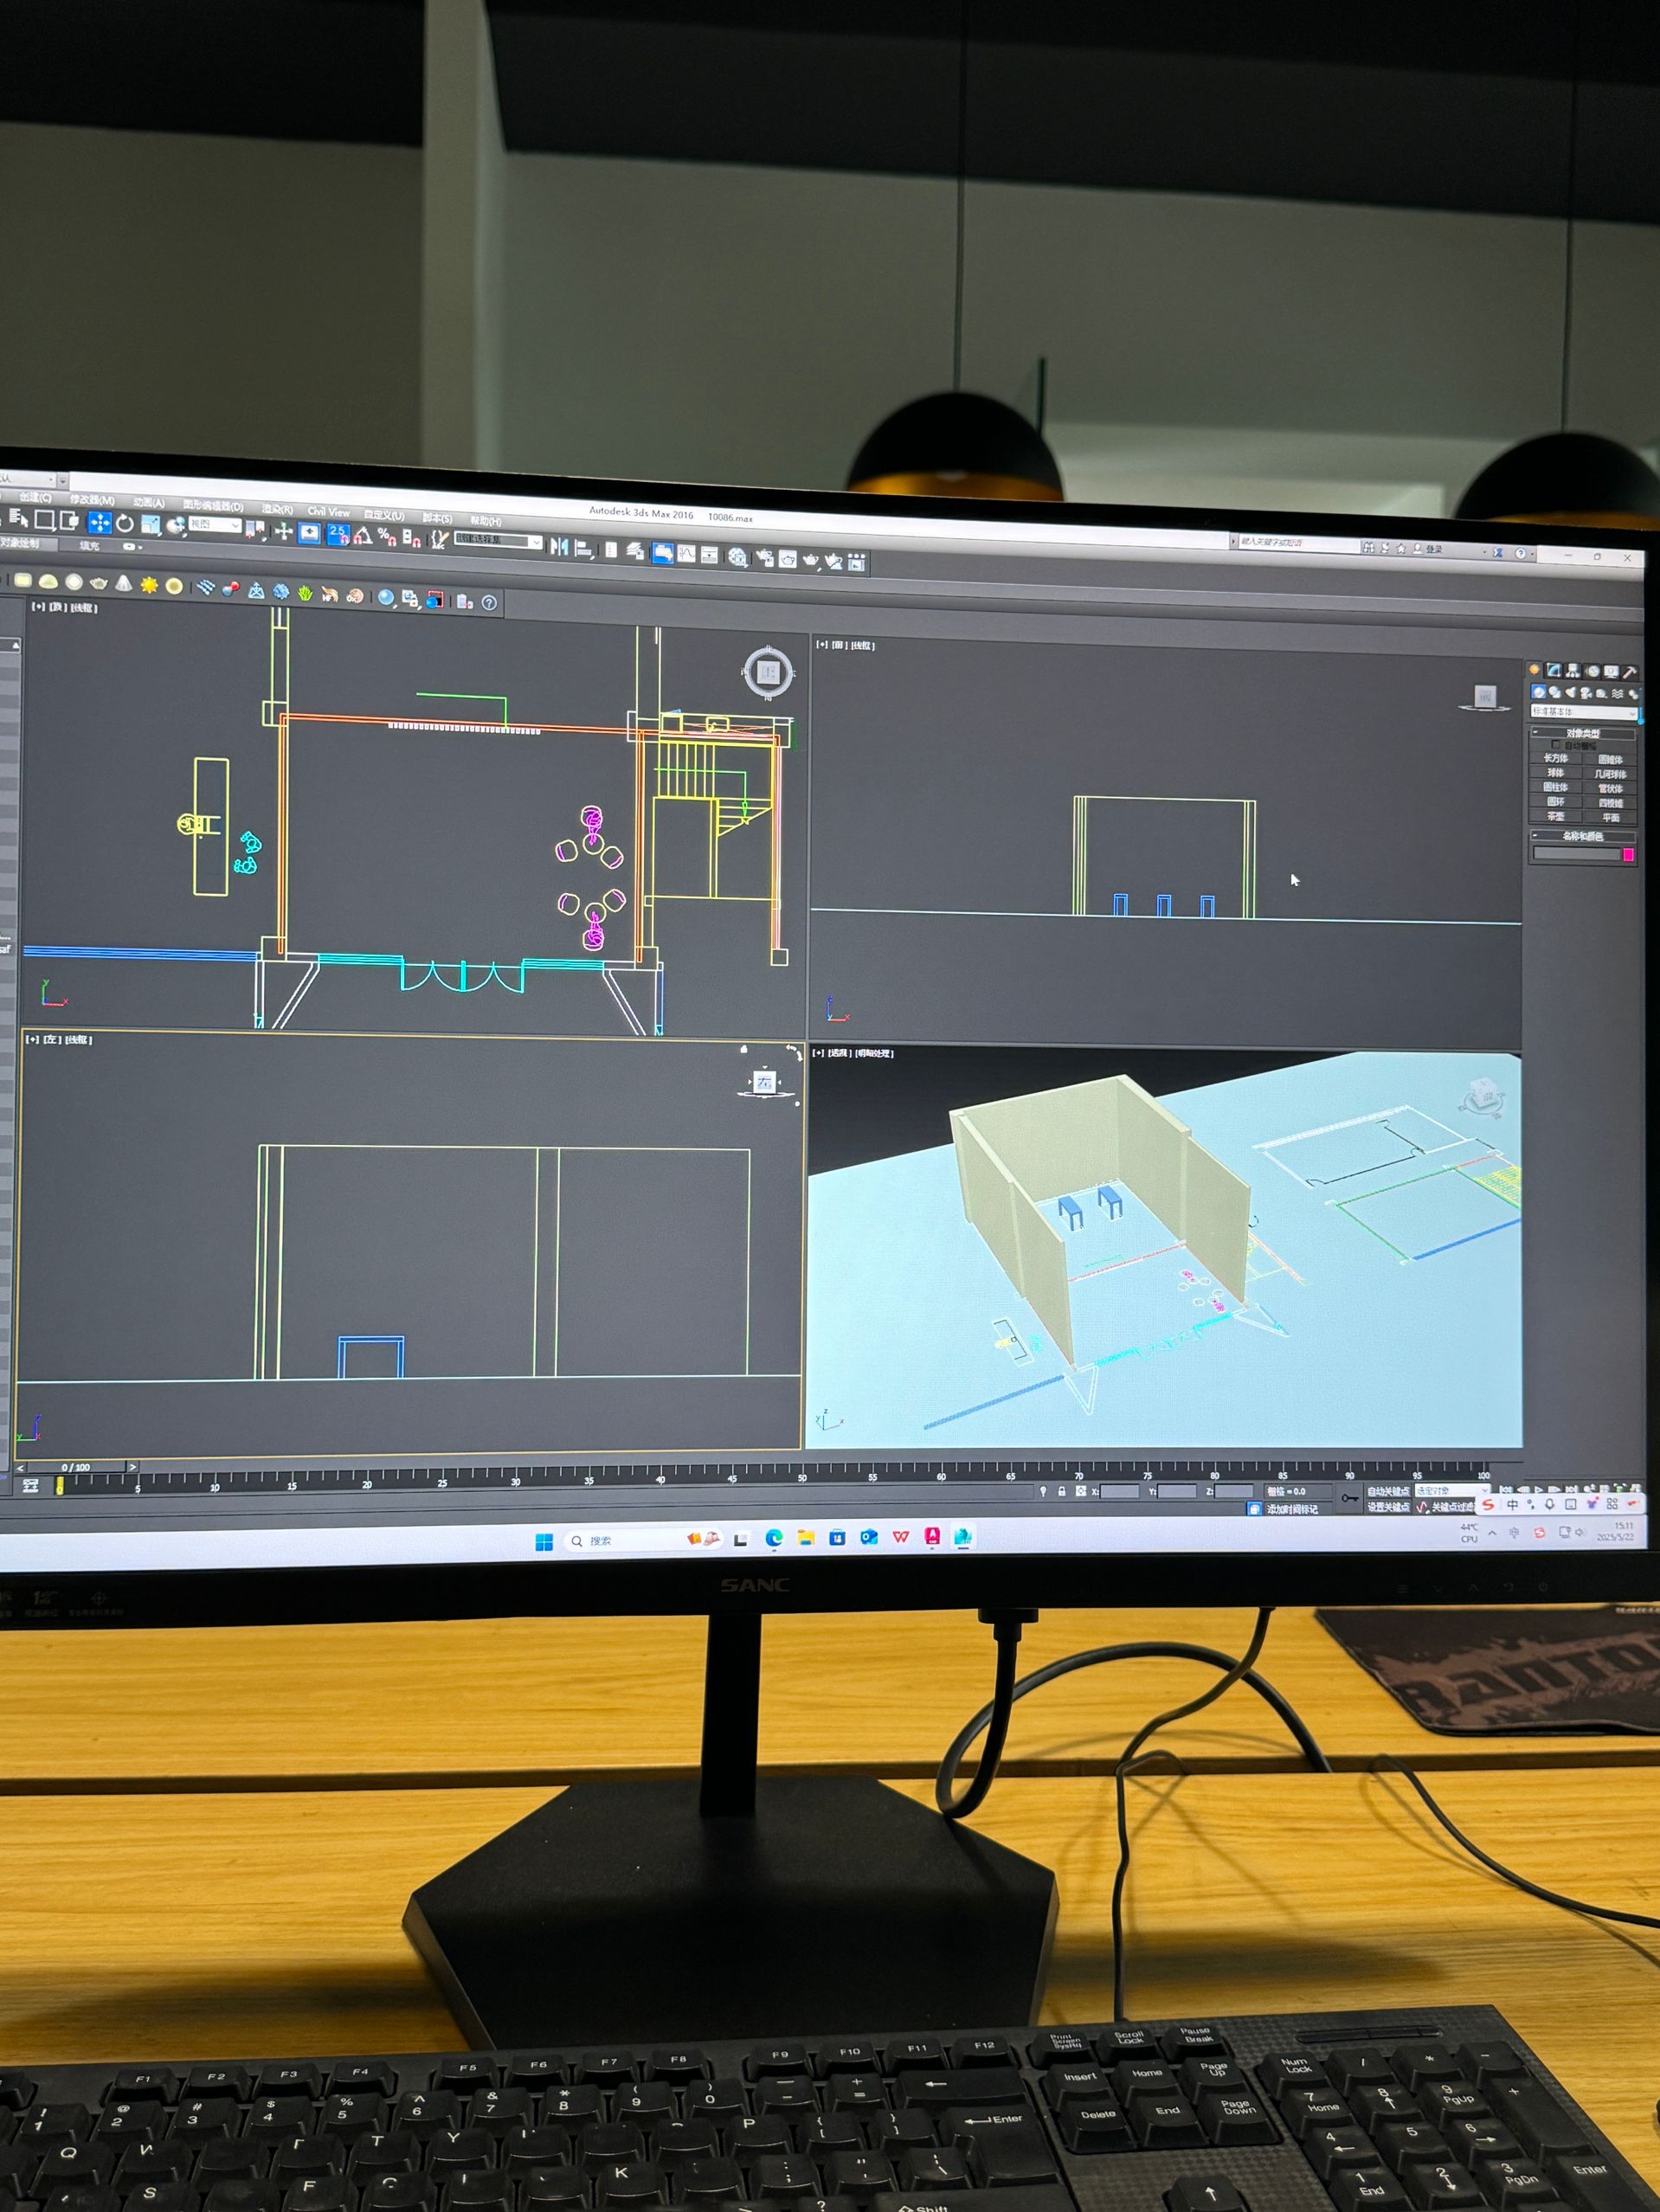Enable the 自动栅格 checkbox

(x=1556, y=745)
